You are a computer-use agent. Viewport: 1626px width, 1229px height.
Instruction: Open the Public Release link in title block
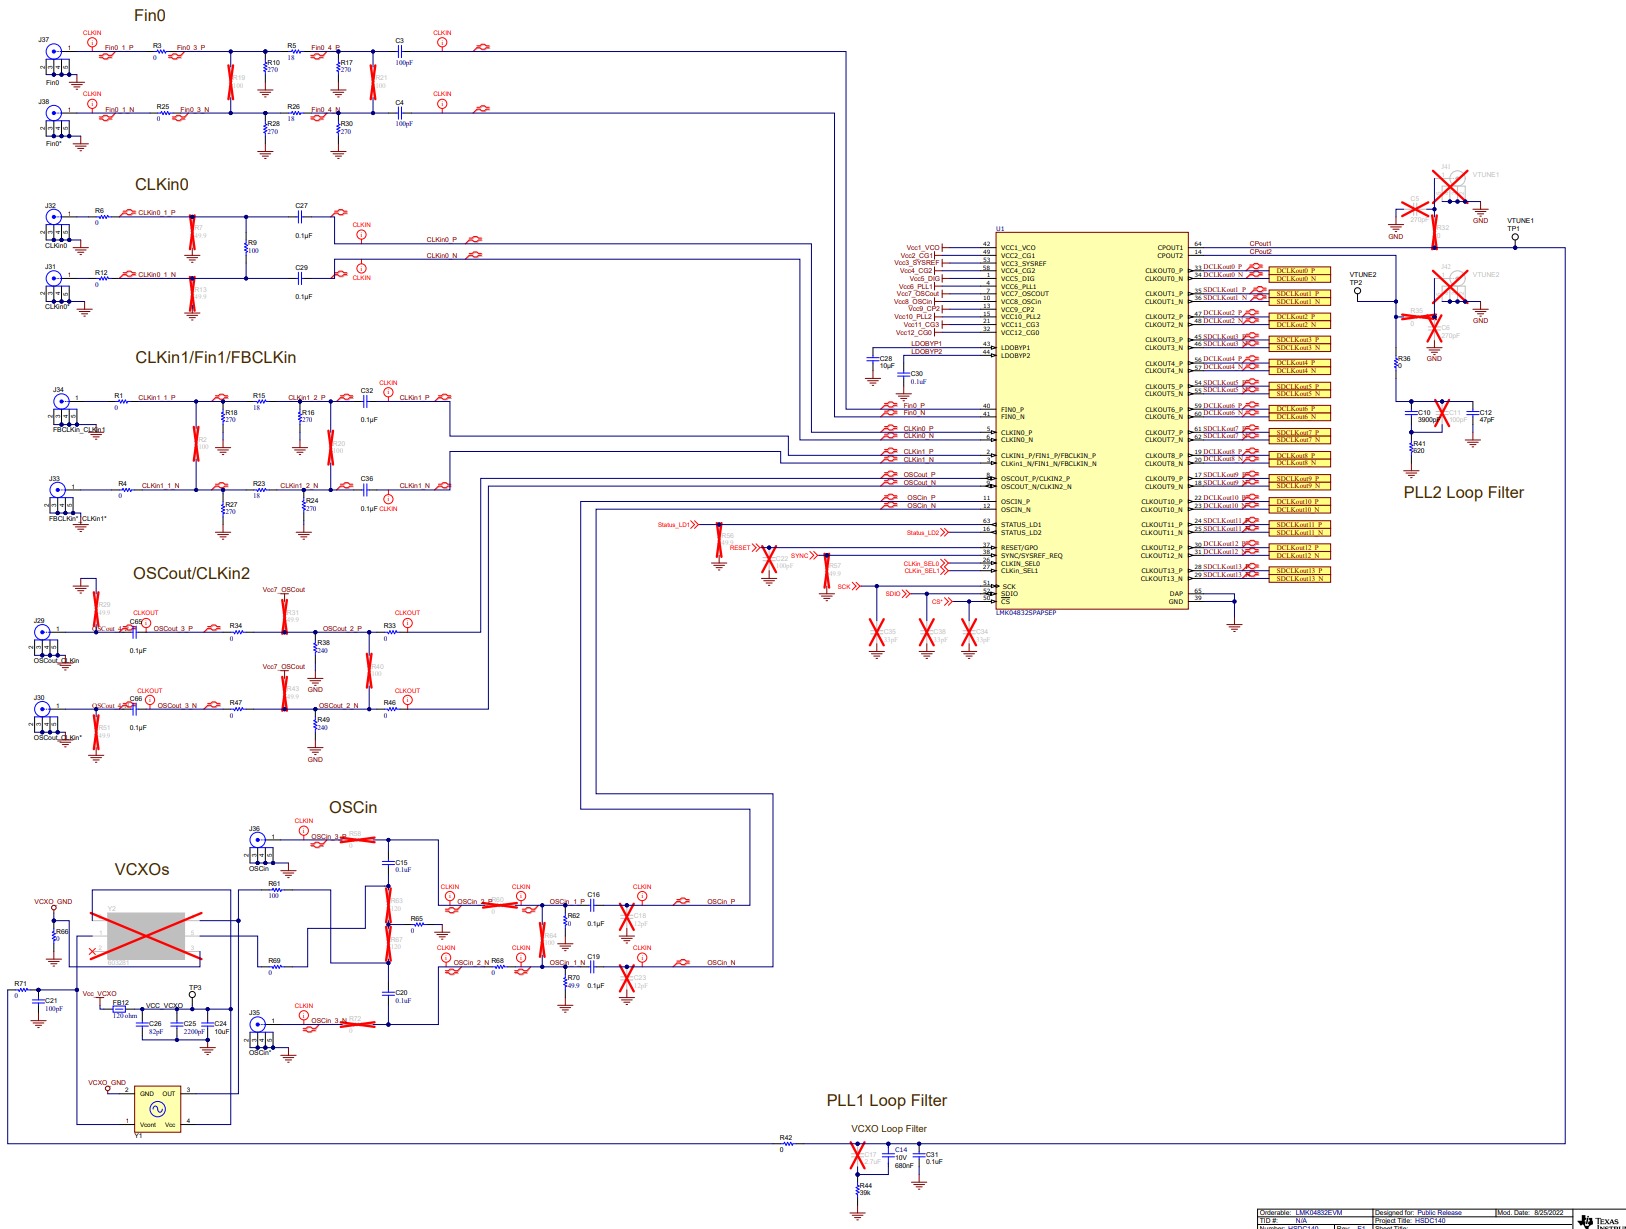(1440, 1210)
